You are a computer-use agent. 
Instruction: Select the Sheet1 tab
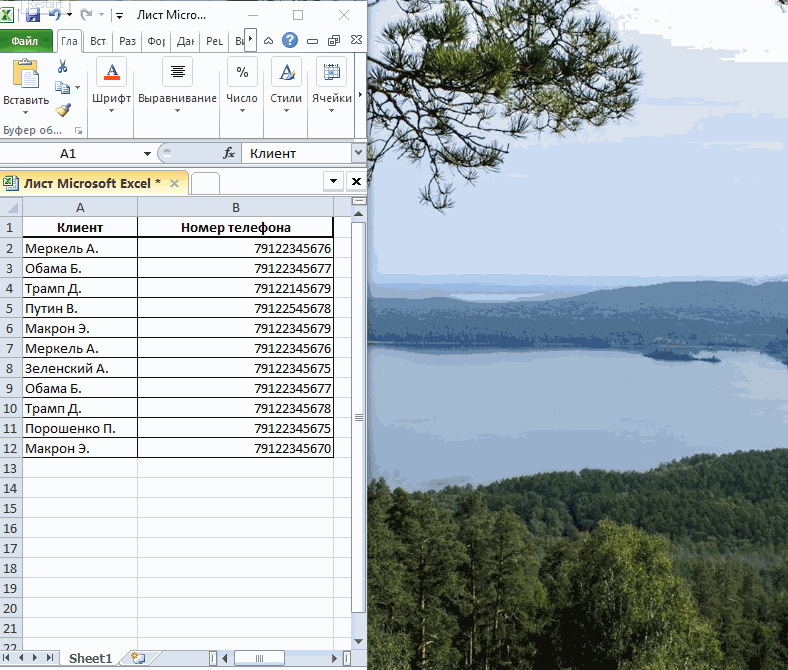coord(90,658)
